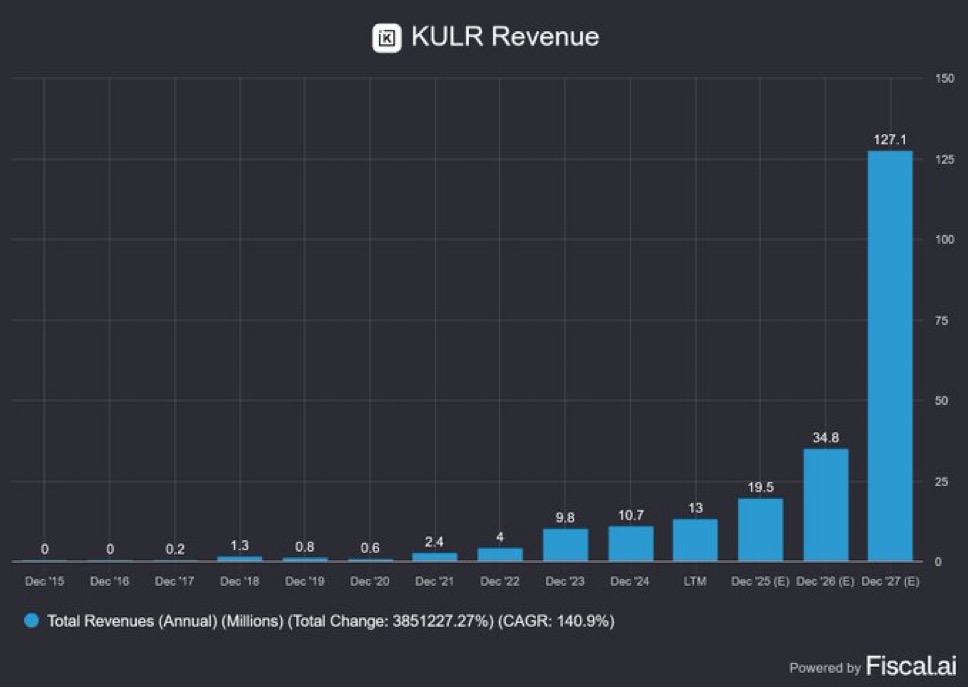Select the Dec '22 bar
This screenshot has height=687, width=968.
(x=500, y=554)
